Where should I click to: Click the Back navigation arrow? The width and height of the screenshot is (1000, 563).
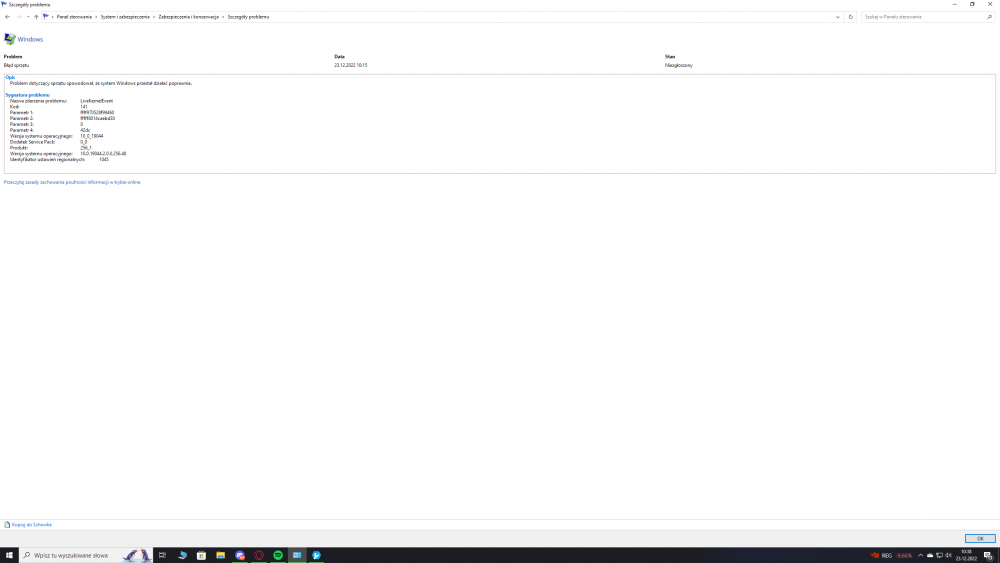[x=7, y=17]
